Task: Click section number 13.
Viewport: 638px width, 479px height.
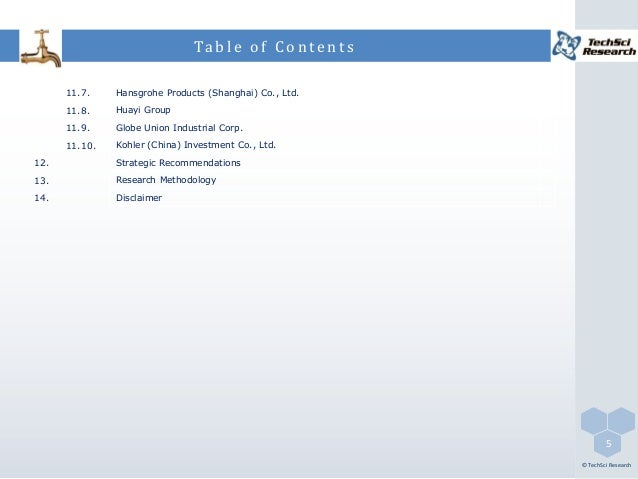Action: point(42,181)
